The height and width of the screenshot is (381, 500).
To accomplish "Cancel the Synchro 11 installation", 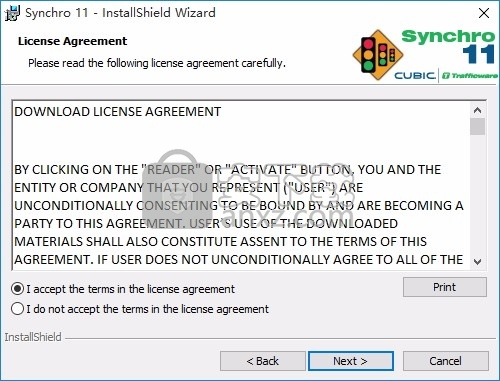I will pos(446,361).
